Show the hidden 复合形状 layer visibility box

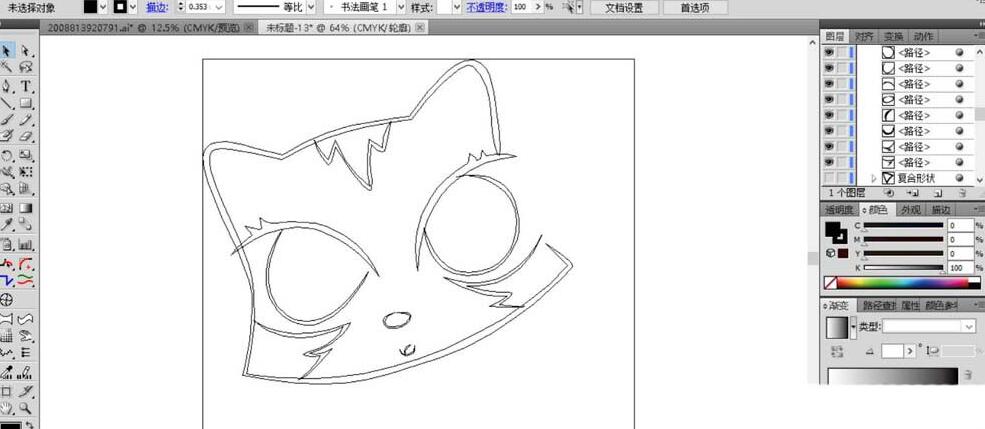click(x=829, y=178)
